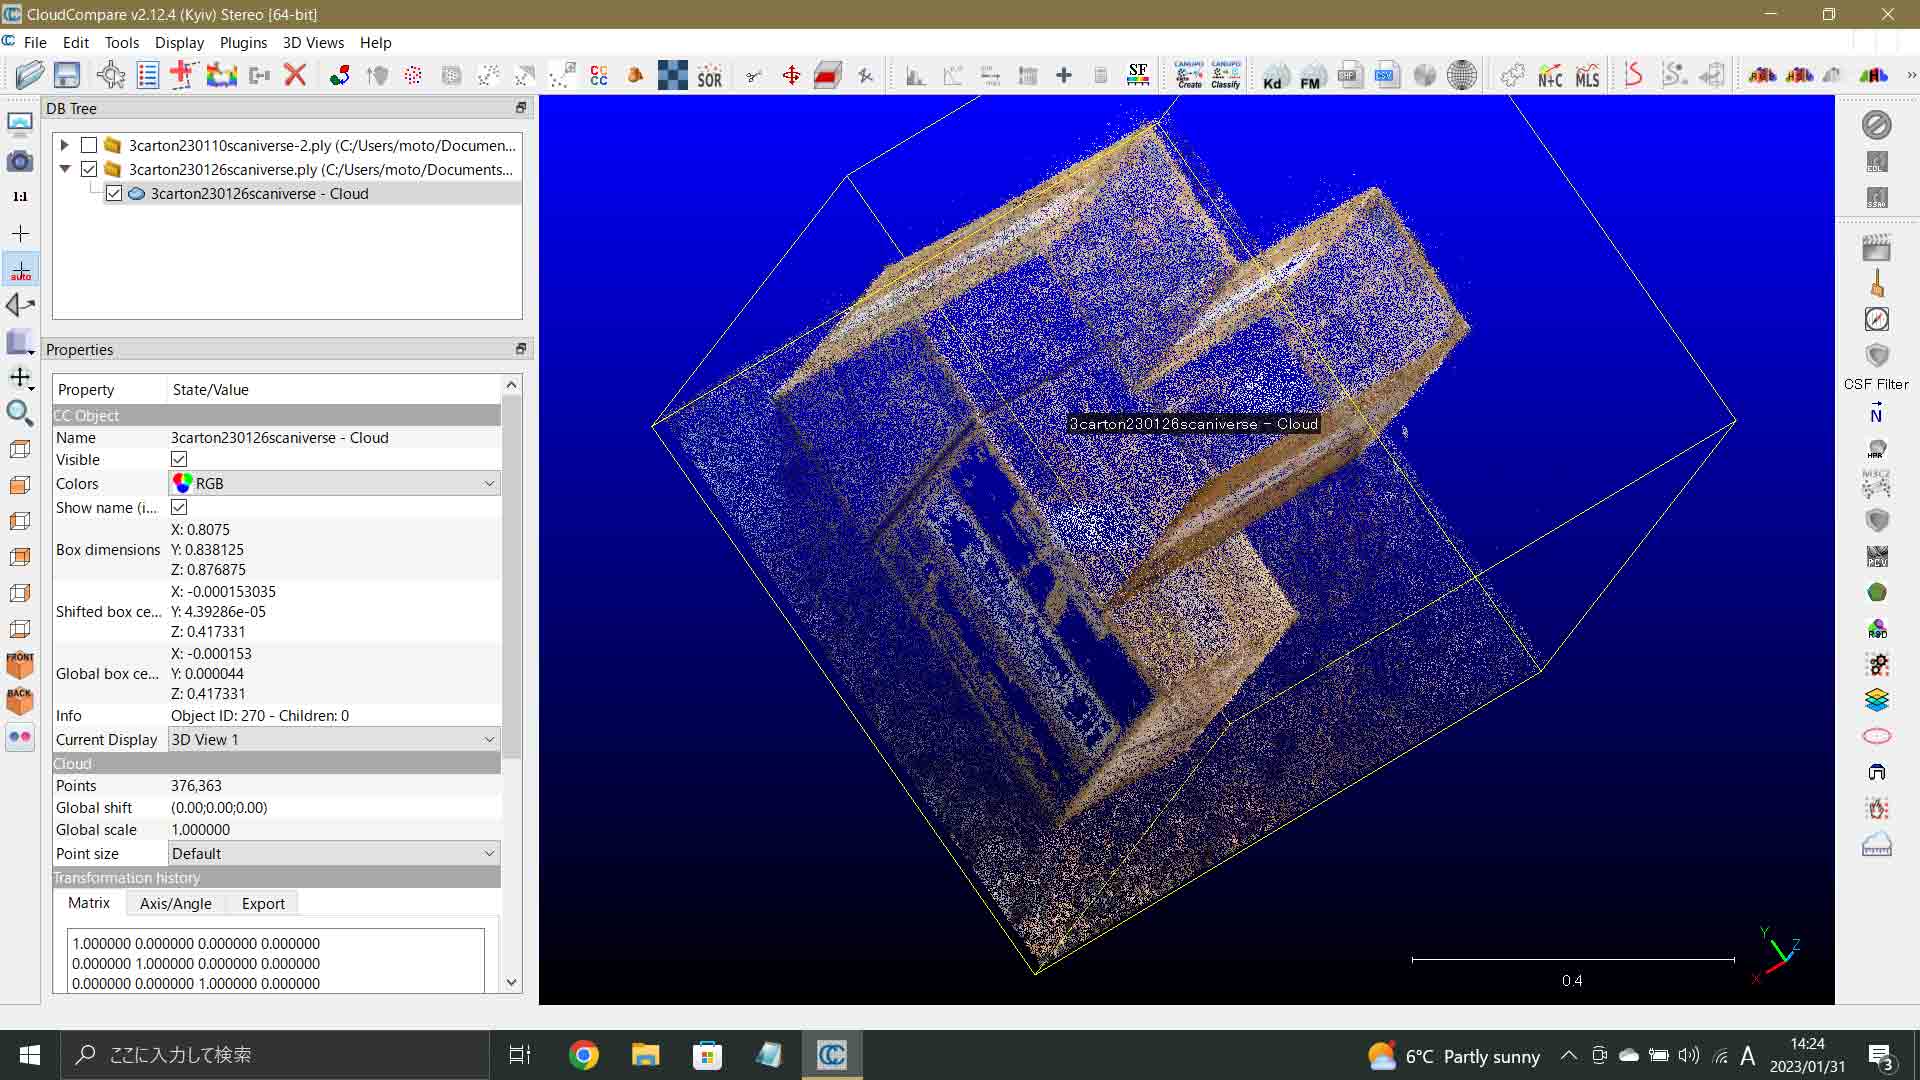Open the Kd-tree computation tool
Screen dimensions: 1920x1080
(x=1272, y=75)
